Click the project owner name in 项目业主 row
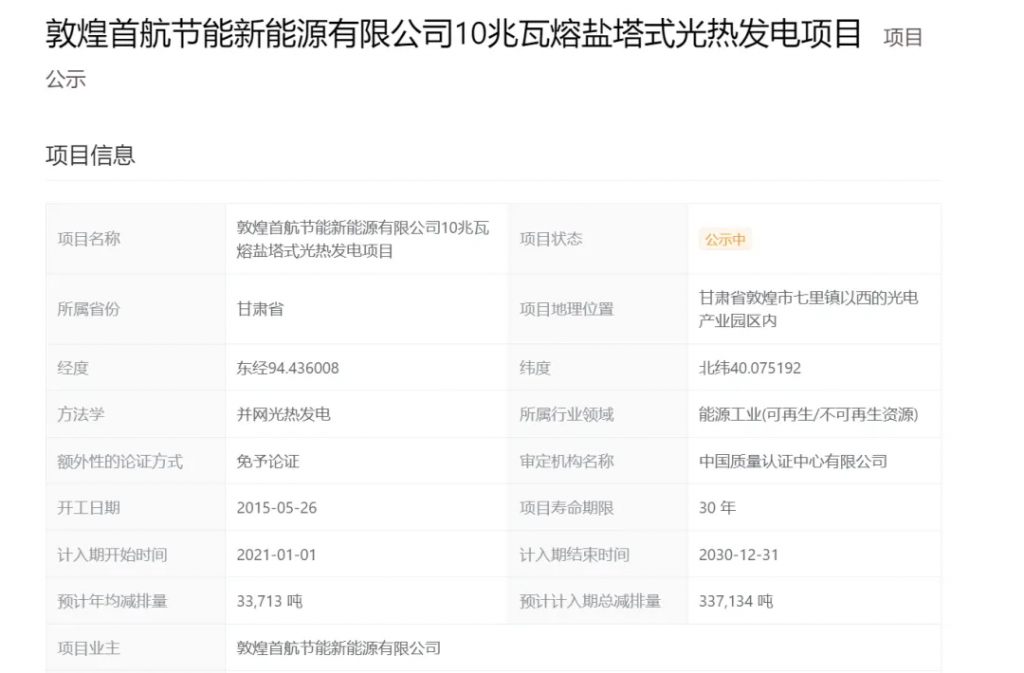Viewport: 1024px width, 673px height. coord(339,648)
